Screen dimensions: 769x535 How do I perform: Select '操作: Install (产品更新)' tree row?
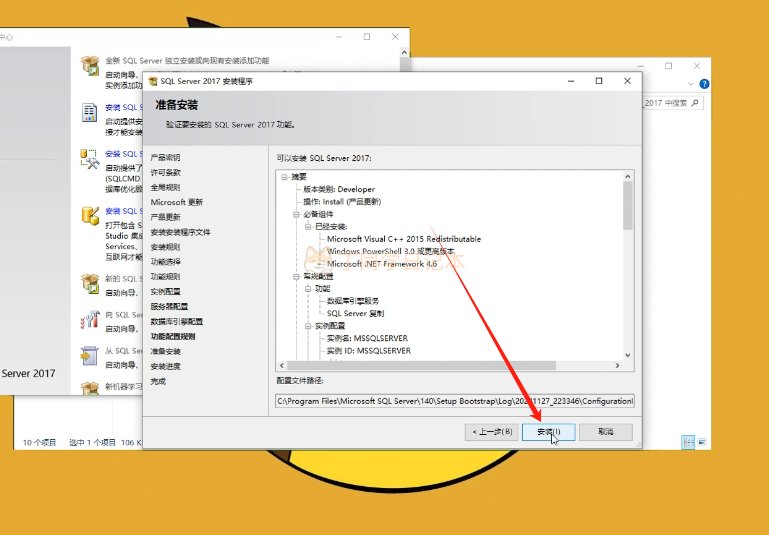tap(342, 202)
